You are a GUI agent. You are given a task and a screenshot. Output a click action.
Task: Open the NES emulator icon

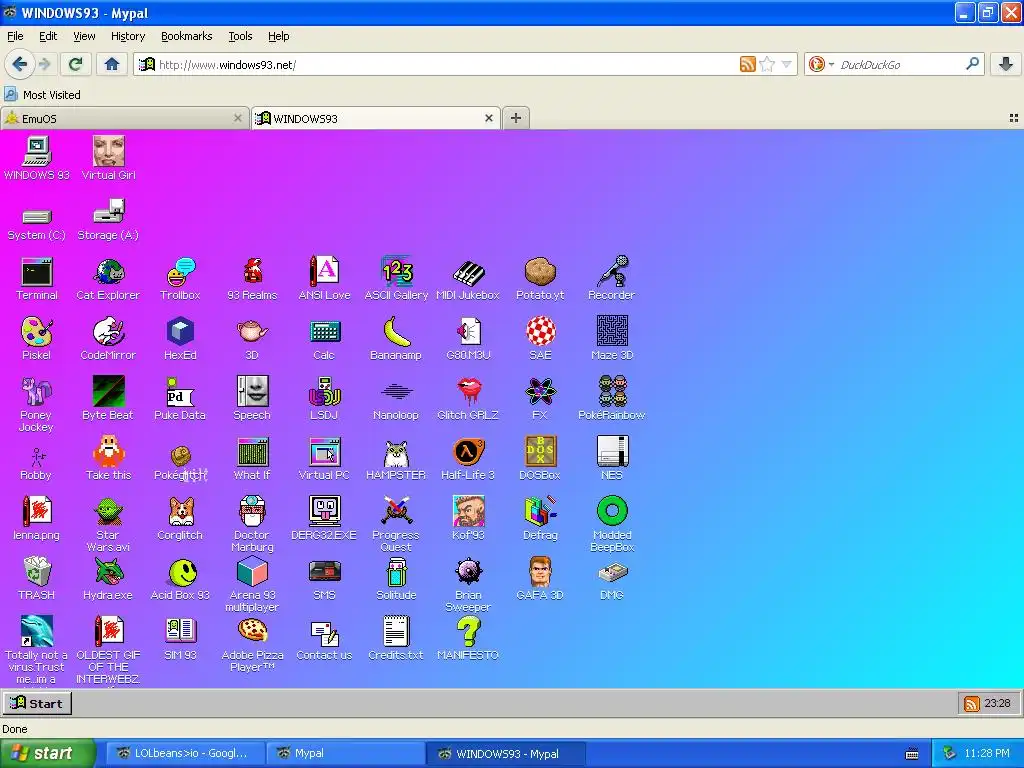click(x=612, y=459)
